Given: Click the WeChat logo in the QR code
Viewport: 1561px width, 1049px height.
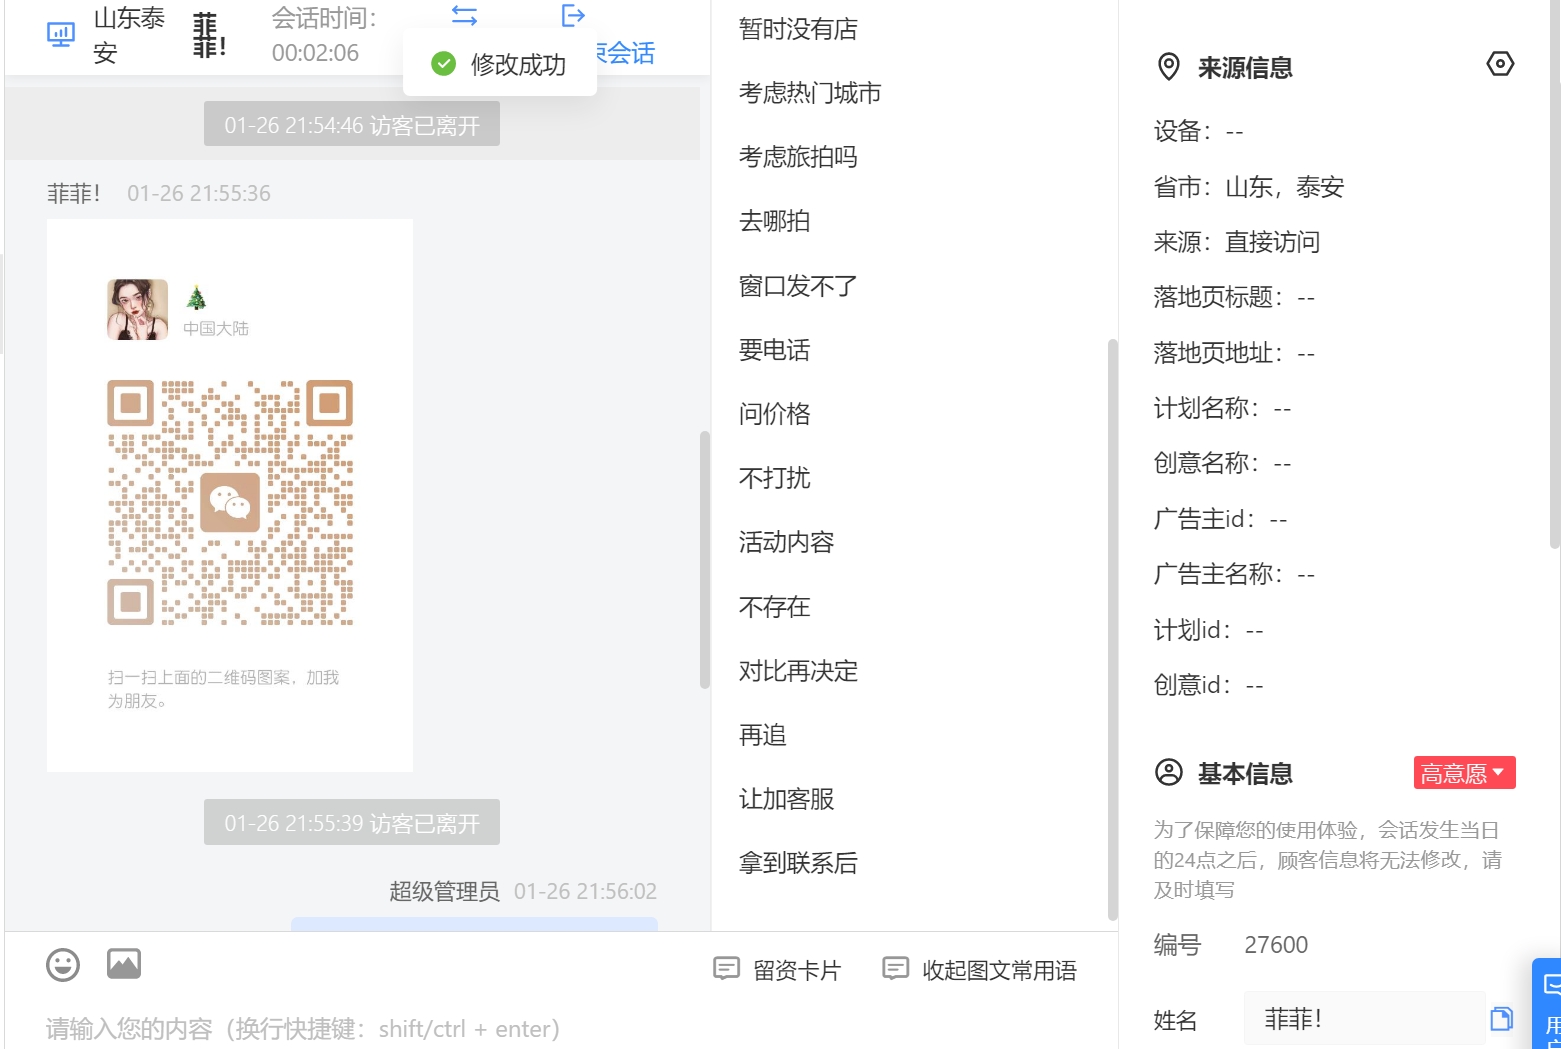Looking at the screenshot, I should tap(230, 502).
